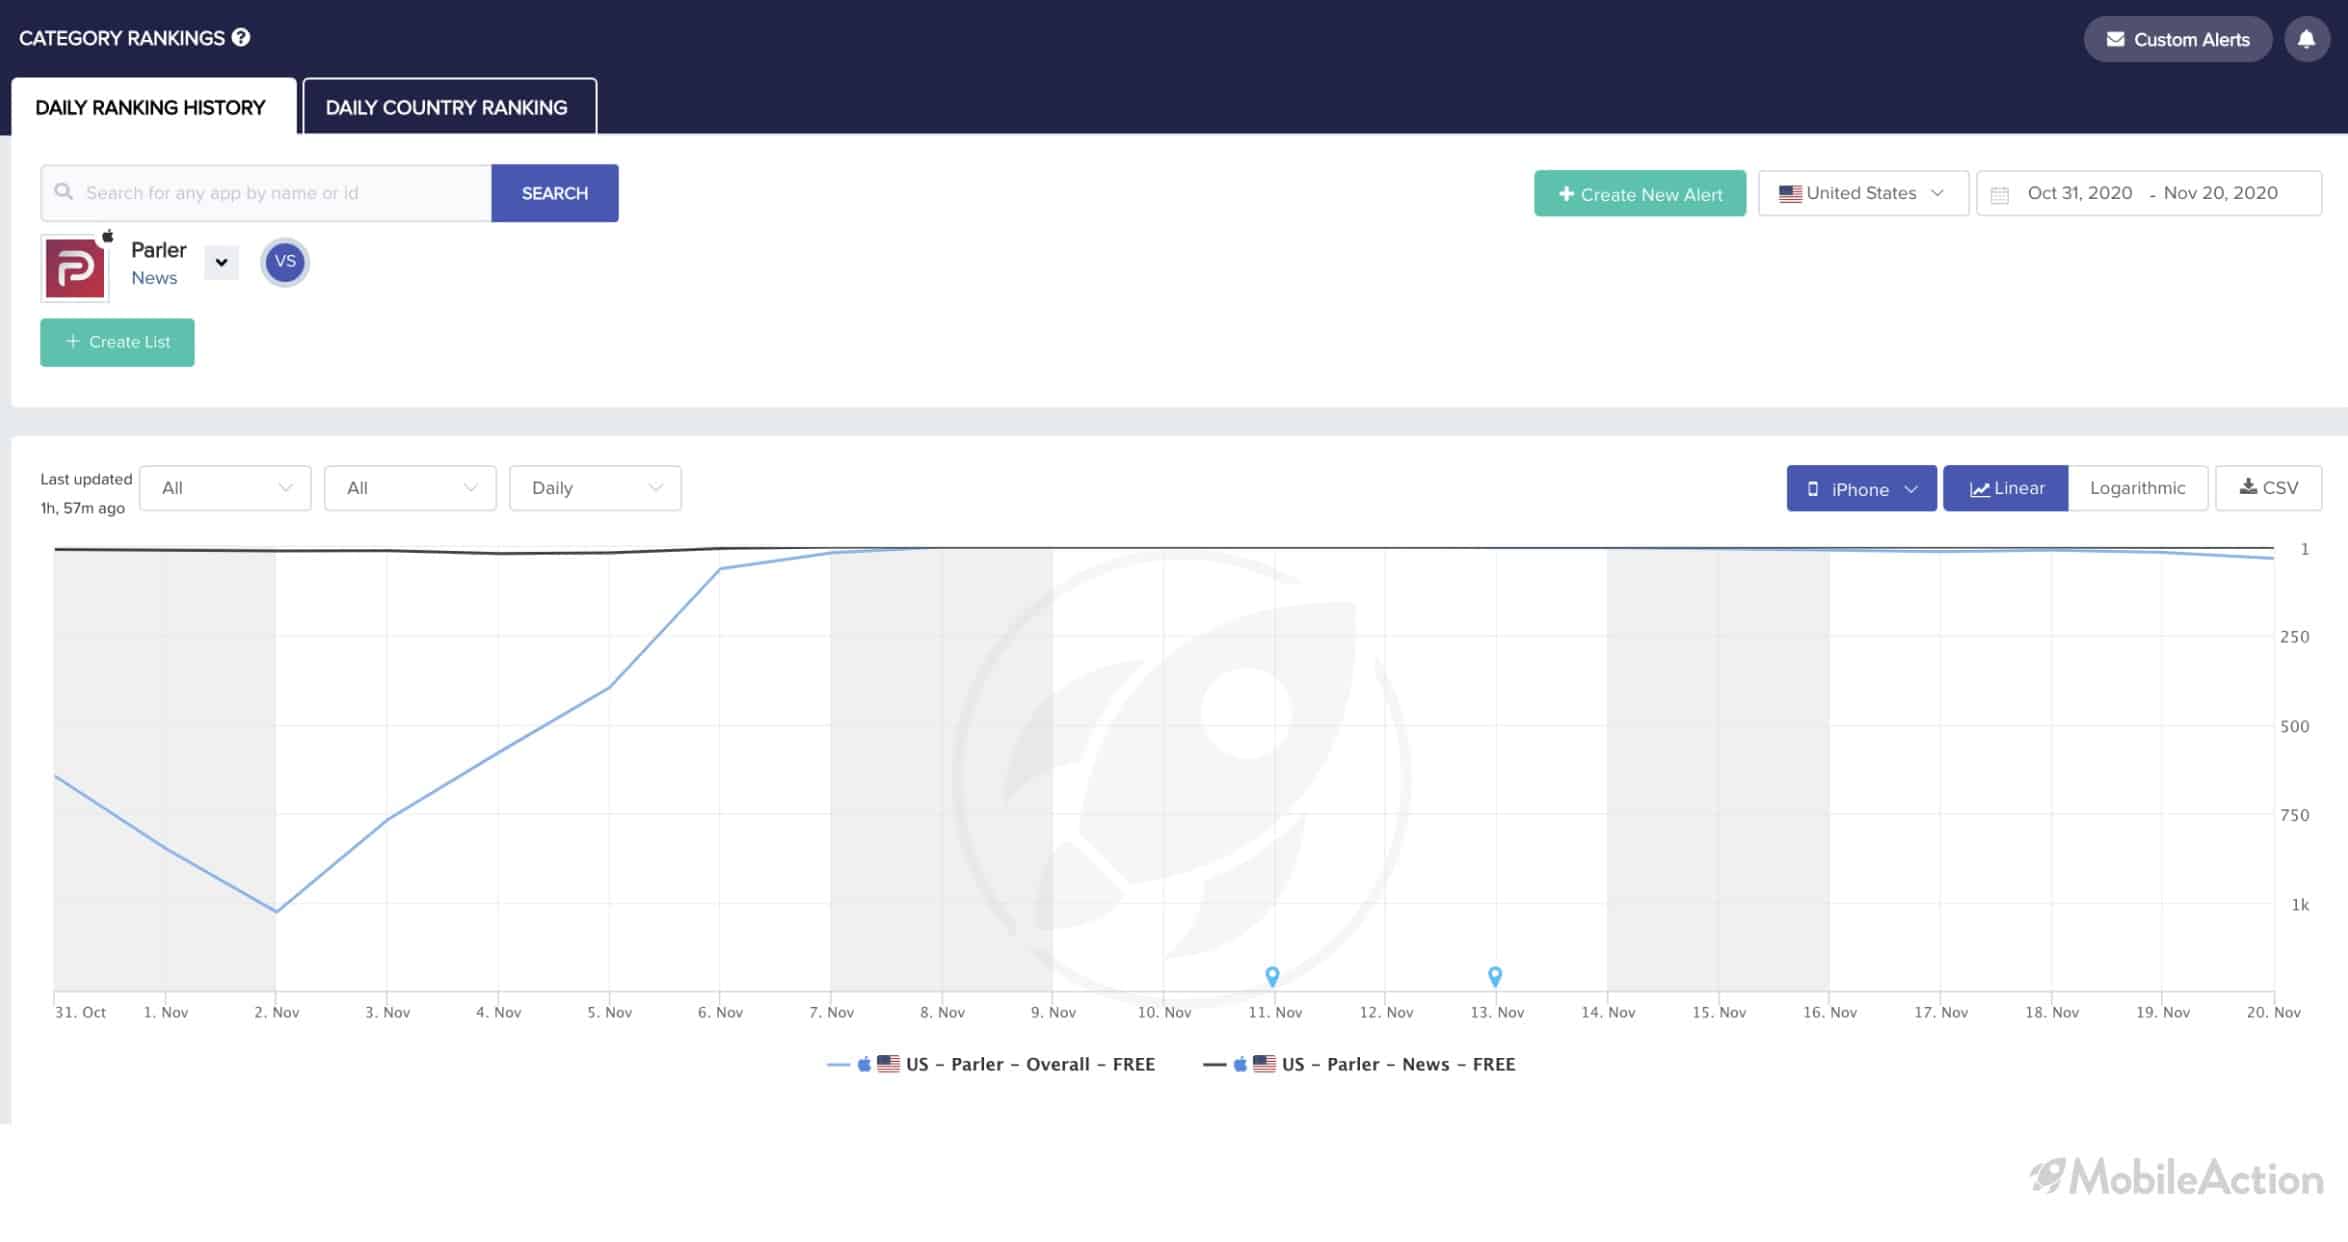
Task: Open the notifications bell
Action: click(2306, 39)
